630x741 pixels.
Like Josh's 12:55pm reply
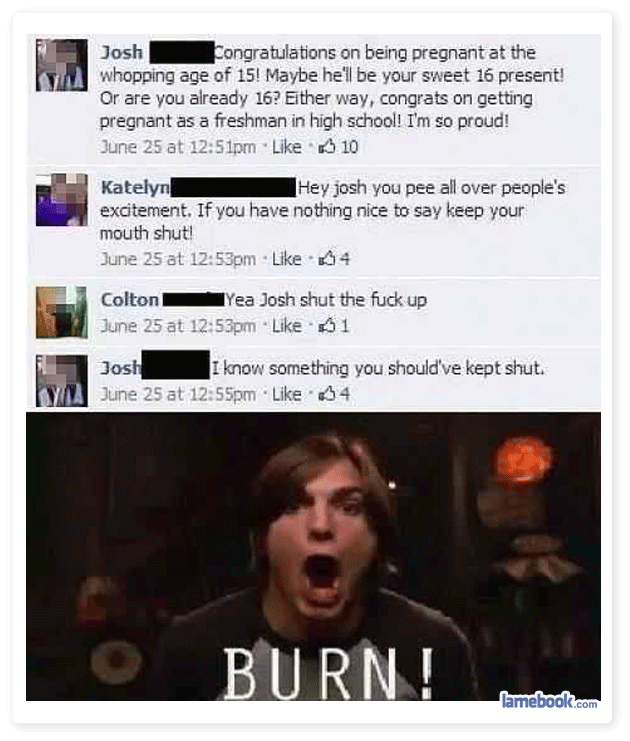(287, 394)
